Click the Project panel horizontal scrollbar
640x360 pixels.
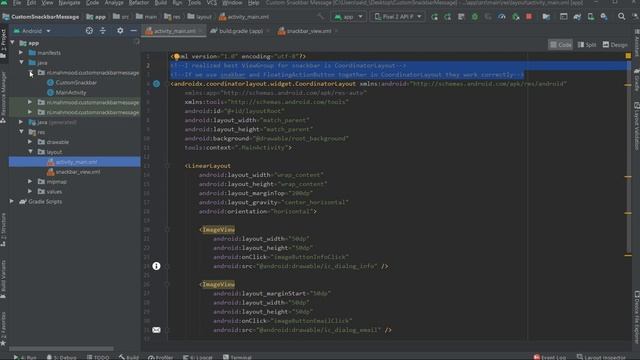[x=61, y=349]
